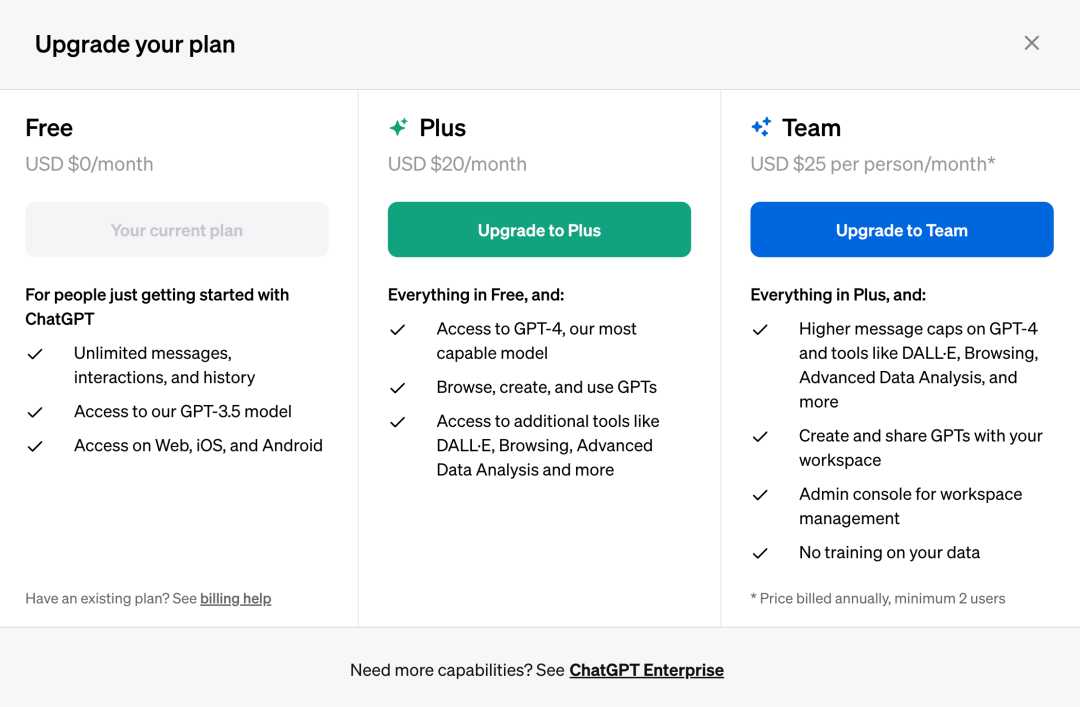The image size is (1080, 707).
Task: Click checkmark beside Admin console for workspace
Action: point(760,495)
